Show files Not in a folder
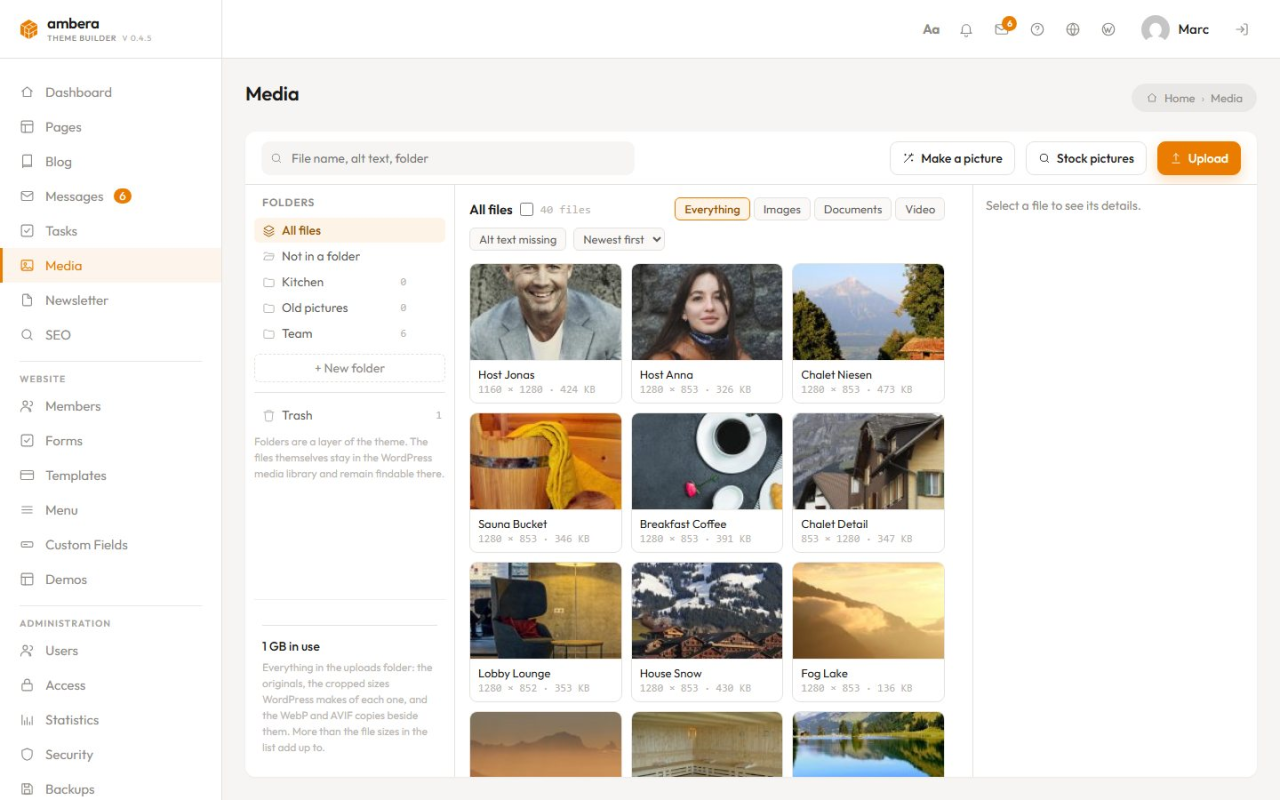This screenshot has height=800, width=1280. coord(350,256)
